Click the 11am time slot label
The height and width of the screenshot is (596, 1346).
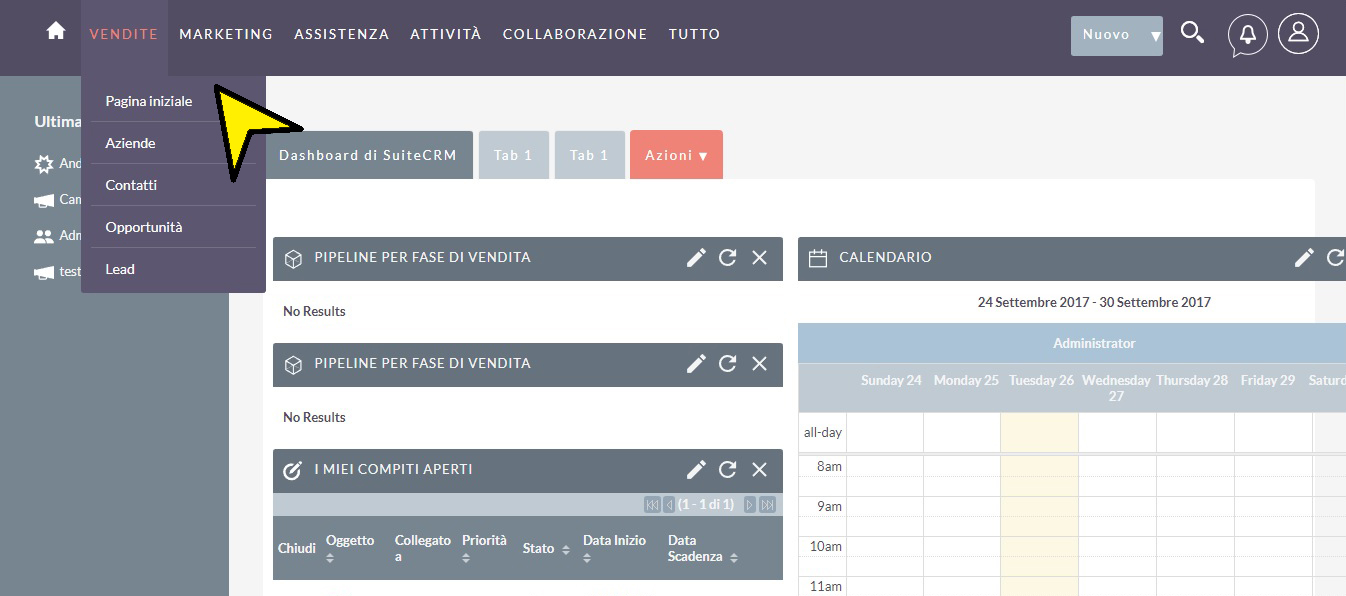[x=826, y=586]
